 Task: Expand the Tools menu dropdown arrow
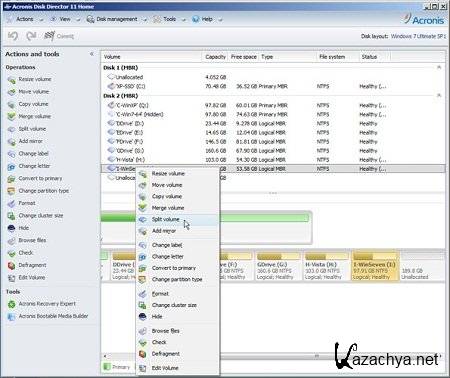pyautogui.click(x=183, y=20)
